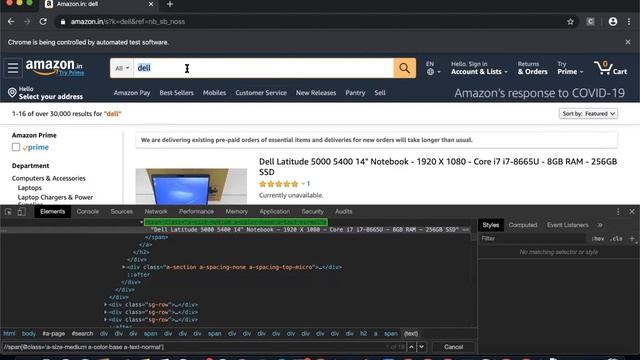The height and width of the screenshot is (360, 640).
Task: Switch to Styles pane tab
Action: tap(491, 225)
